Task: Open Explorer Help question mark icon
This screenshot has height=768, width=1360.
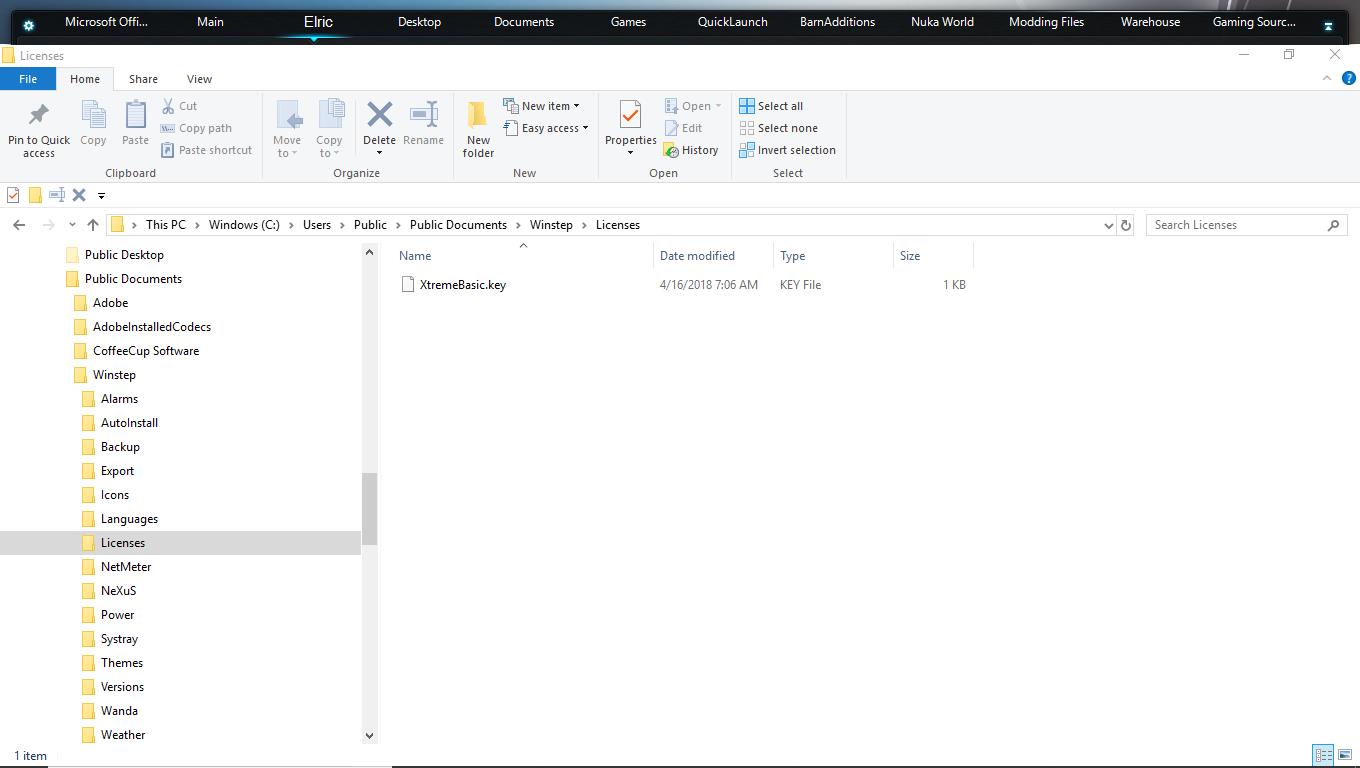Action: 1349,78
